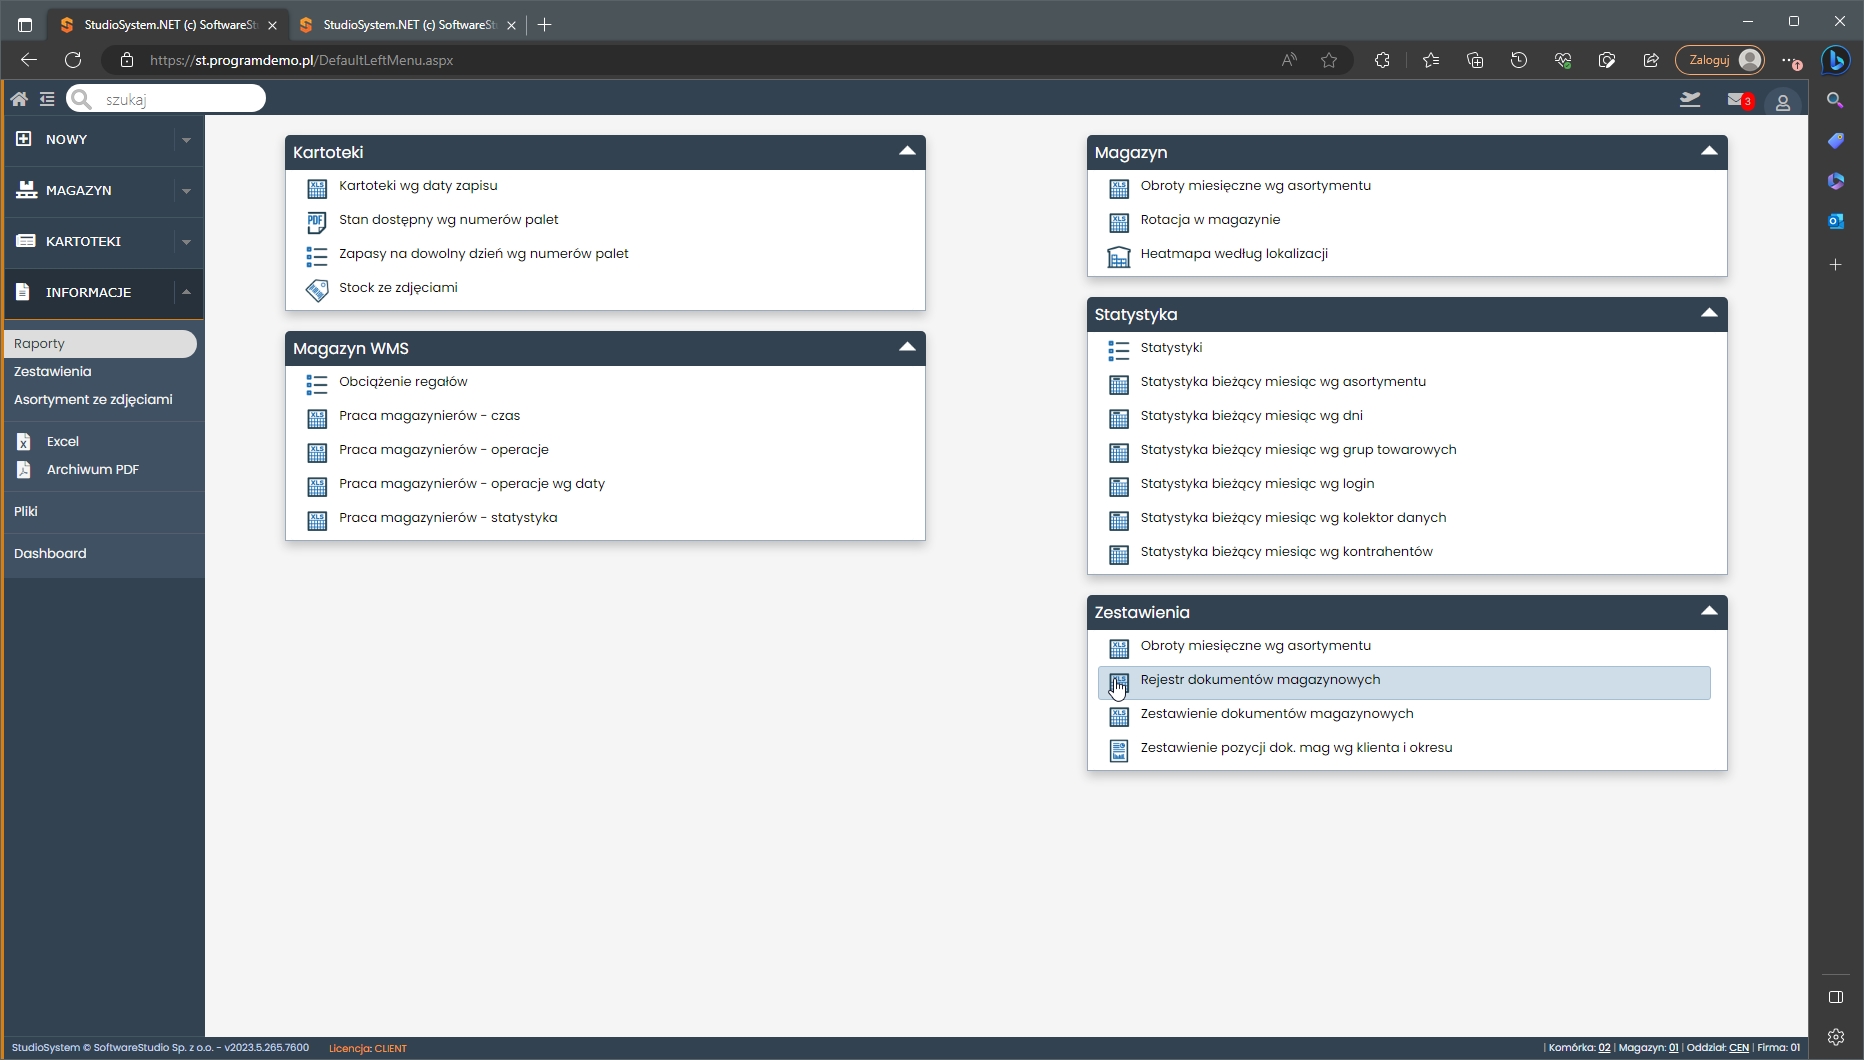
Task: Expand the NOWY menu dropdown arrow
Action: tap(186, 140)
